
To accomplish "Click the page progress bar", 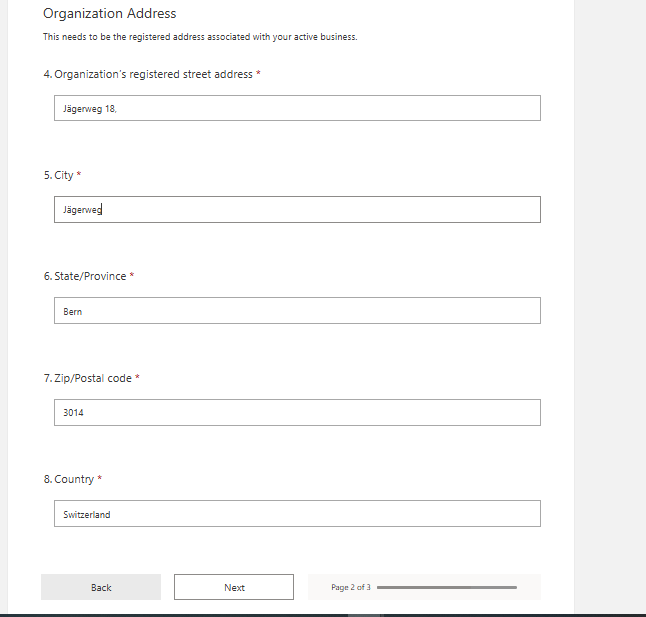I will coord(446,587).
